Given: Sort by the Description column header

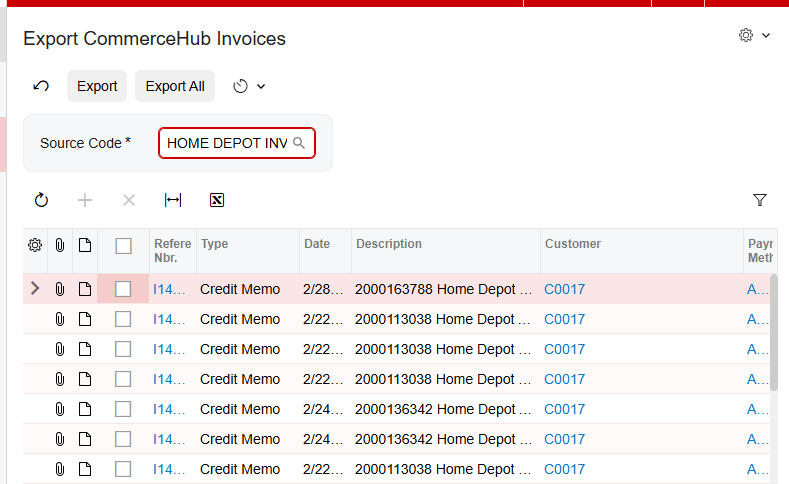Looking at the screenshot, I should pyautogui.click(x=446, y=251).
